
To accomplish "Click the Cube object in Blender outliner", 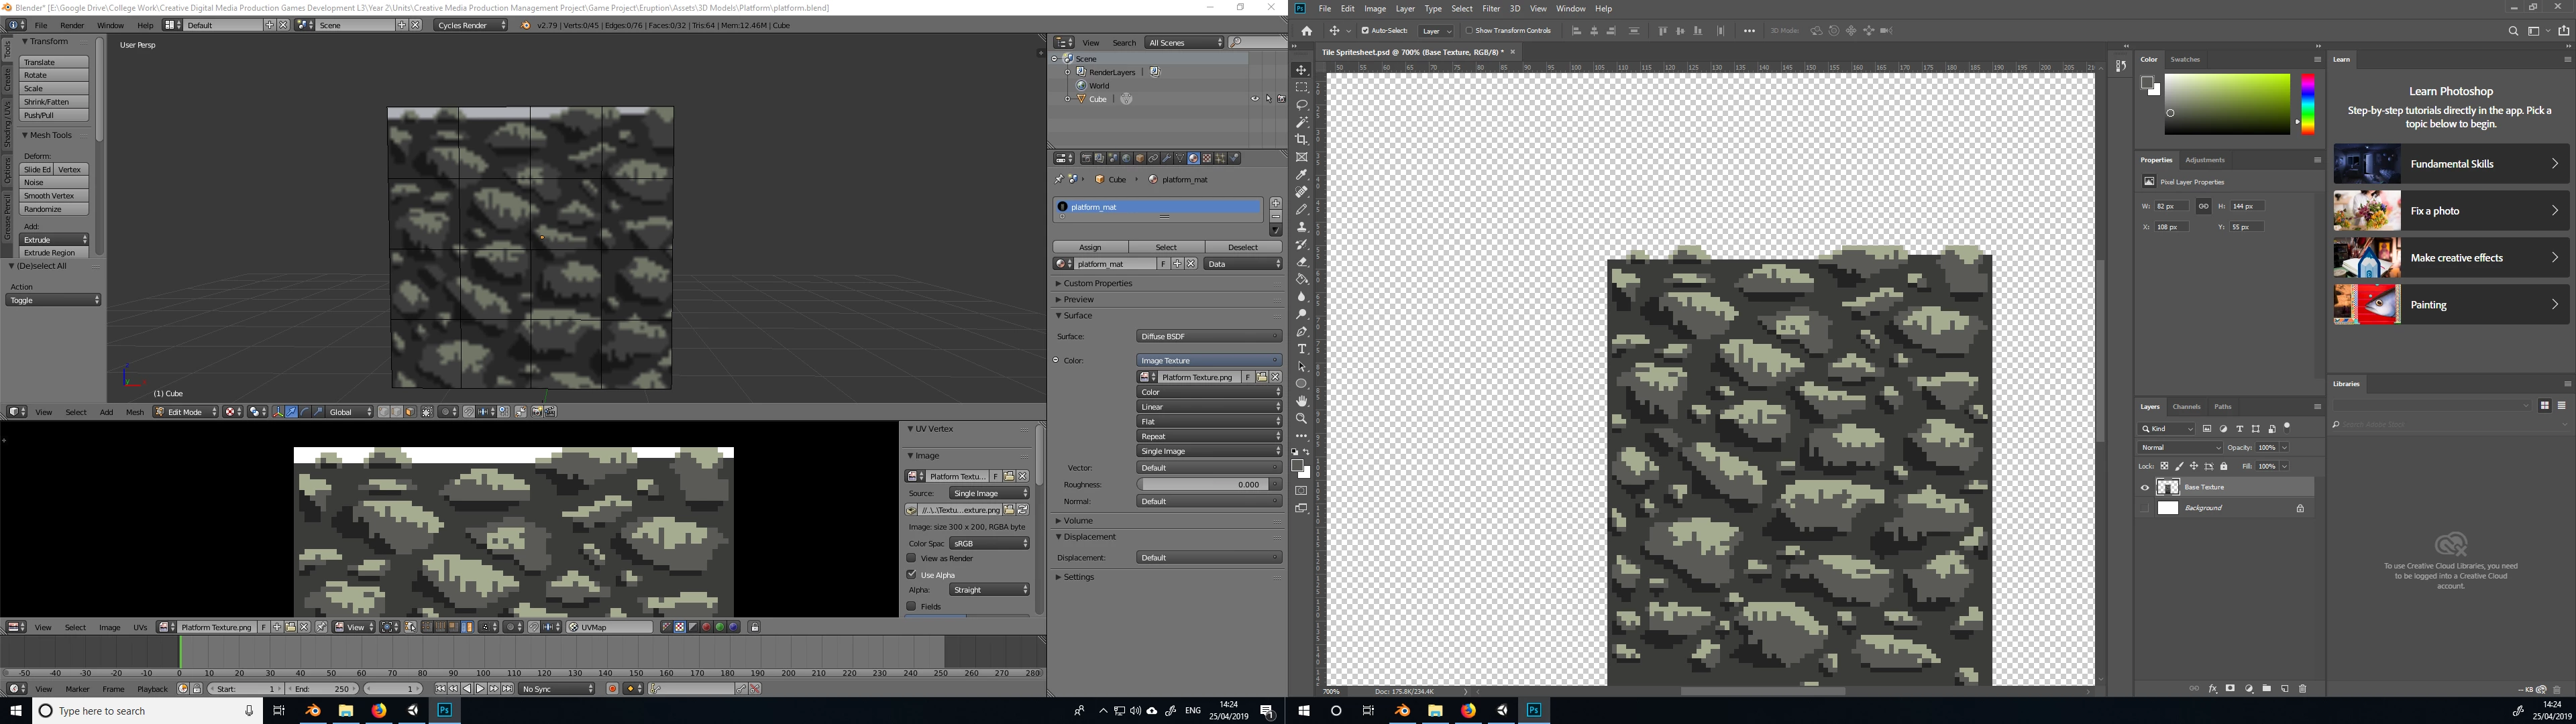I will coord(1098,99).
